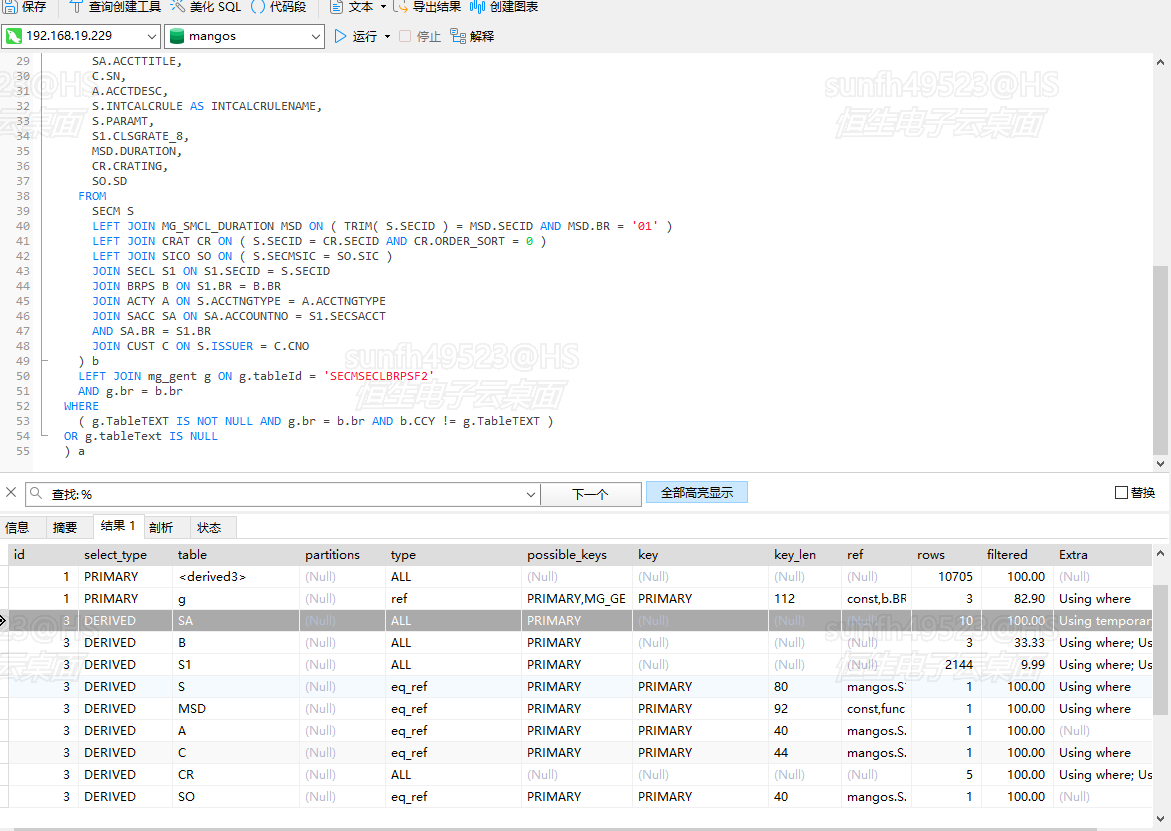Click the 下一个 (Next) find button
This screenshot has width=1171, height=831.
590,494
